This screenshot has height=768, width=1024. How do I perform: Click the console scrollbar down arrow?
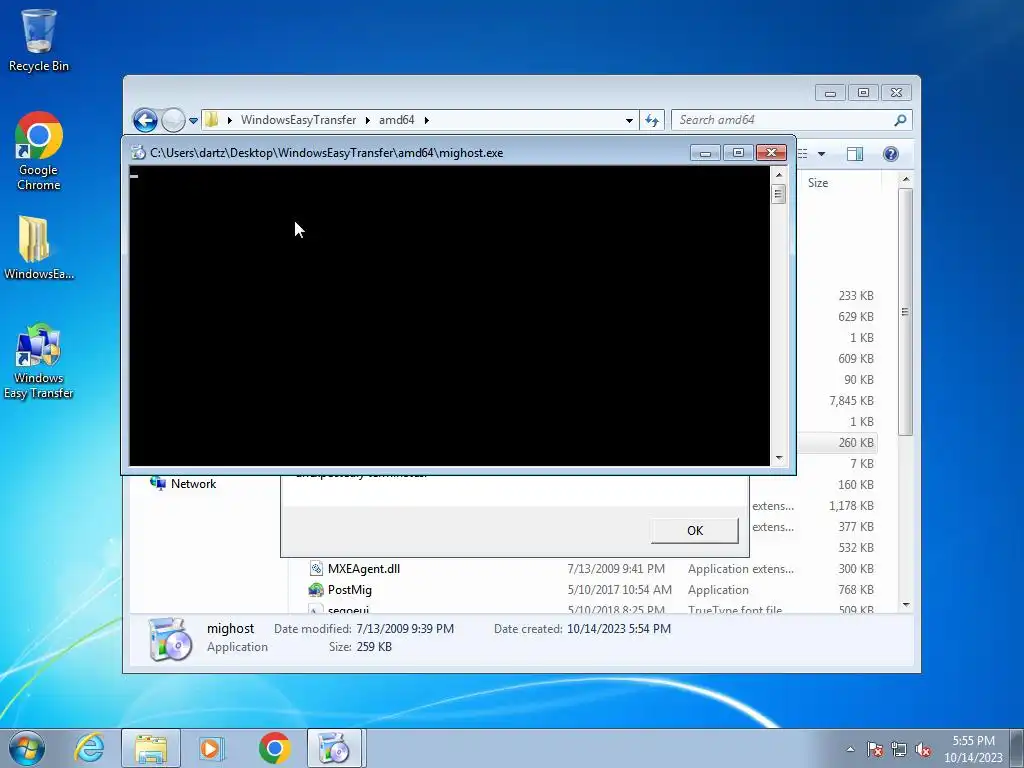778,458
